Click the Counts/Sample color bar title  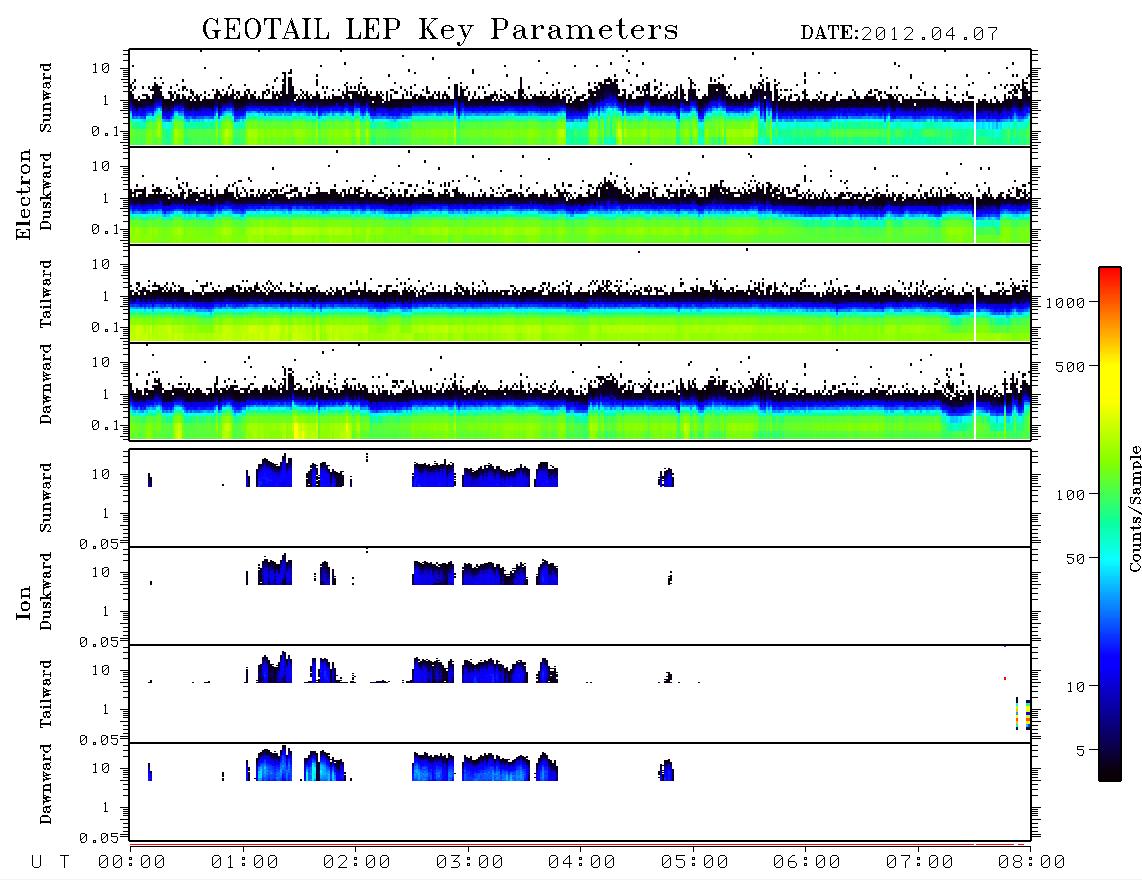pos(1134,509)
